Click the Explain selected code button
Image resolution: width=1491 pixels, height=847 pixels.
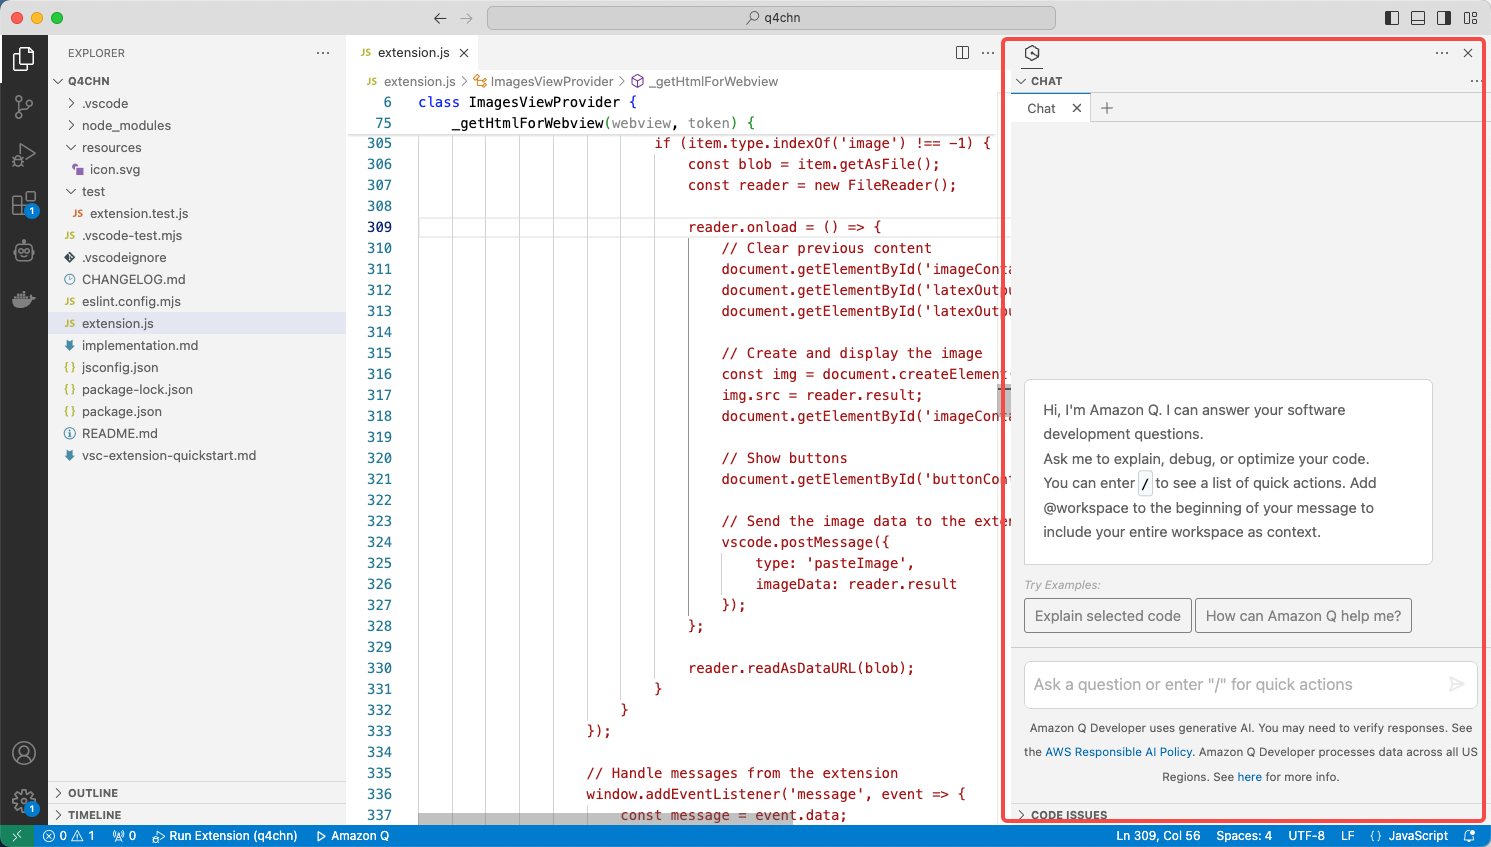(1108, 616)
